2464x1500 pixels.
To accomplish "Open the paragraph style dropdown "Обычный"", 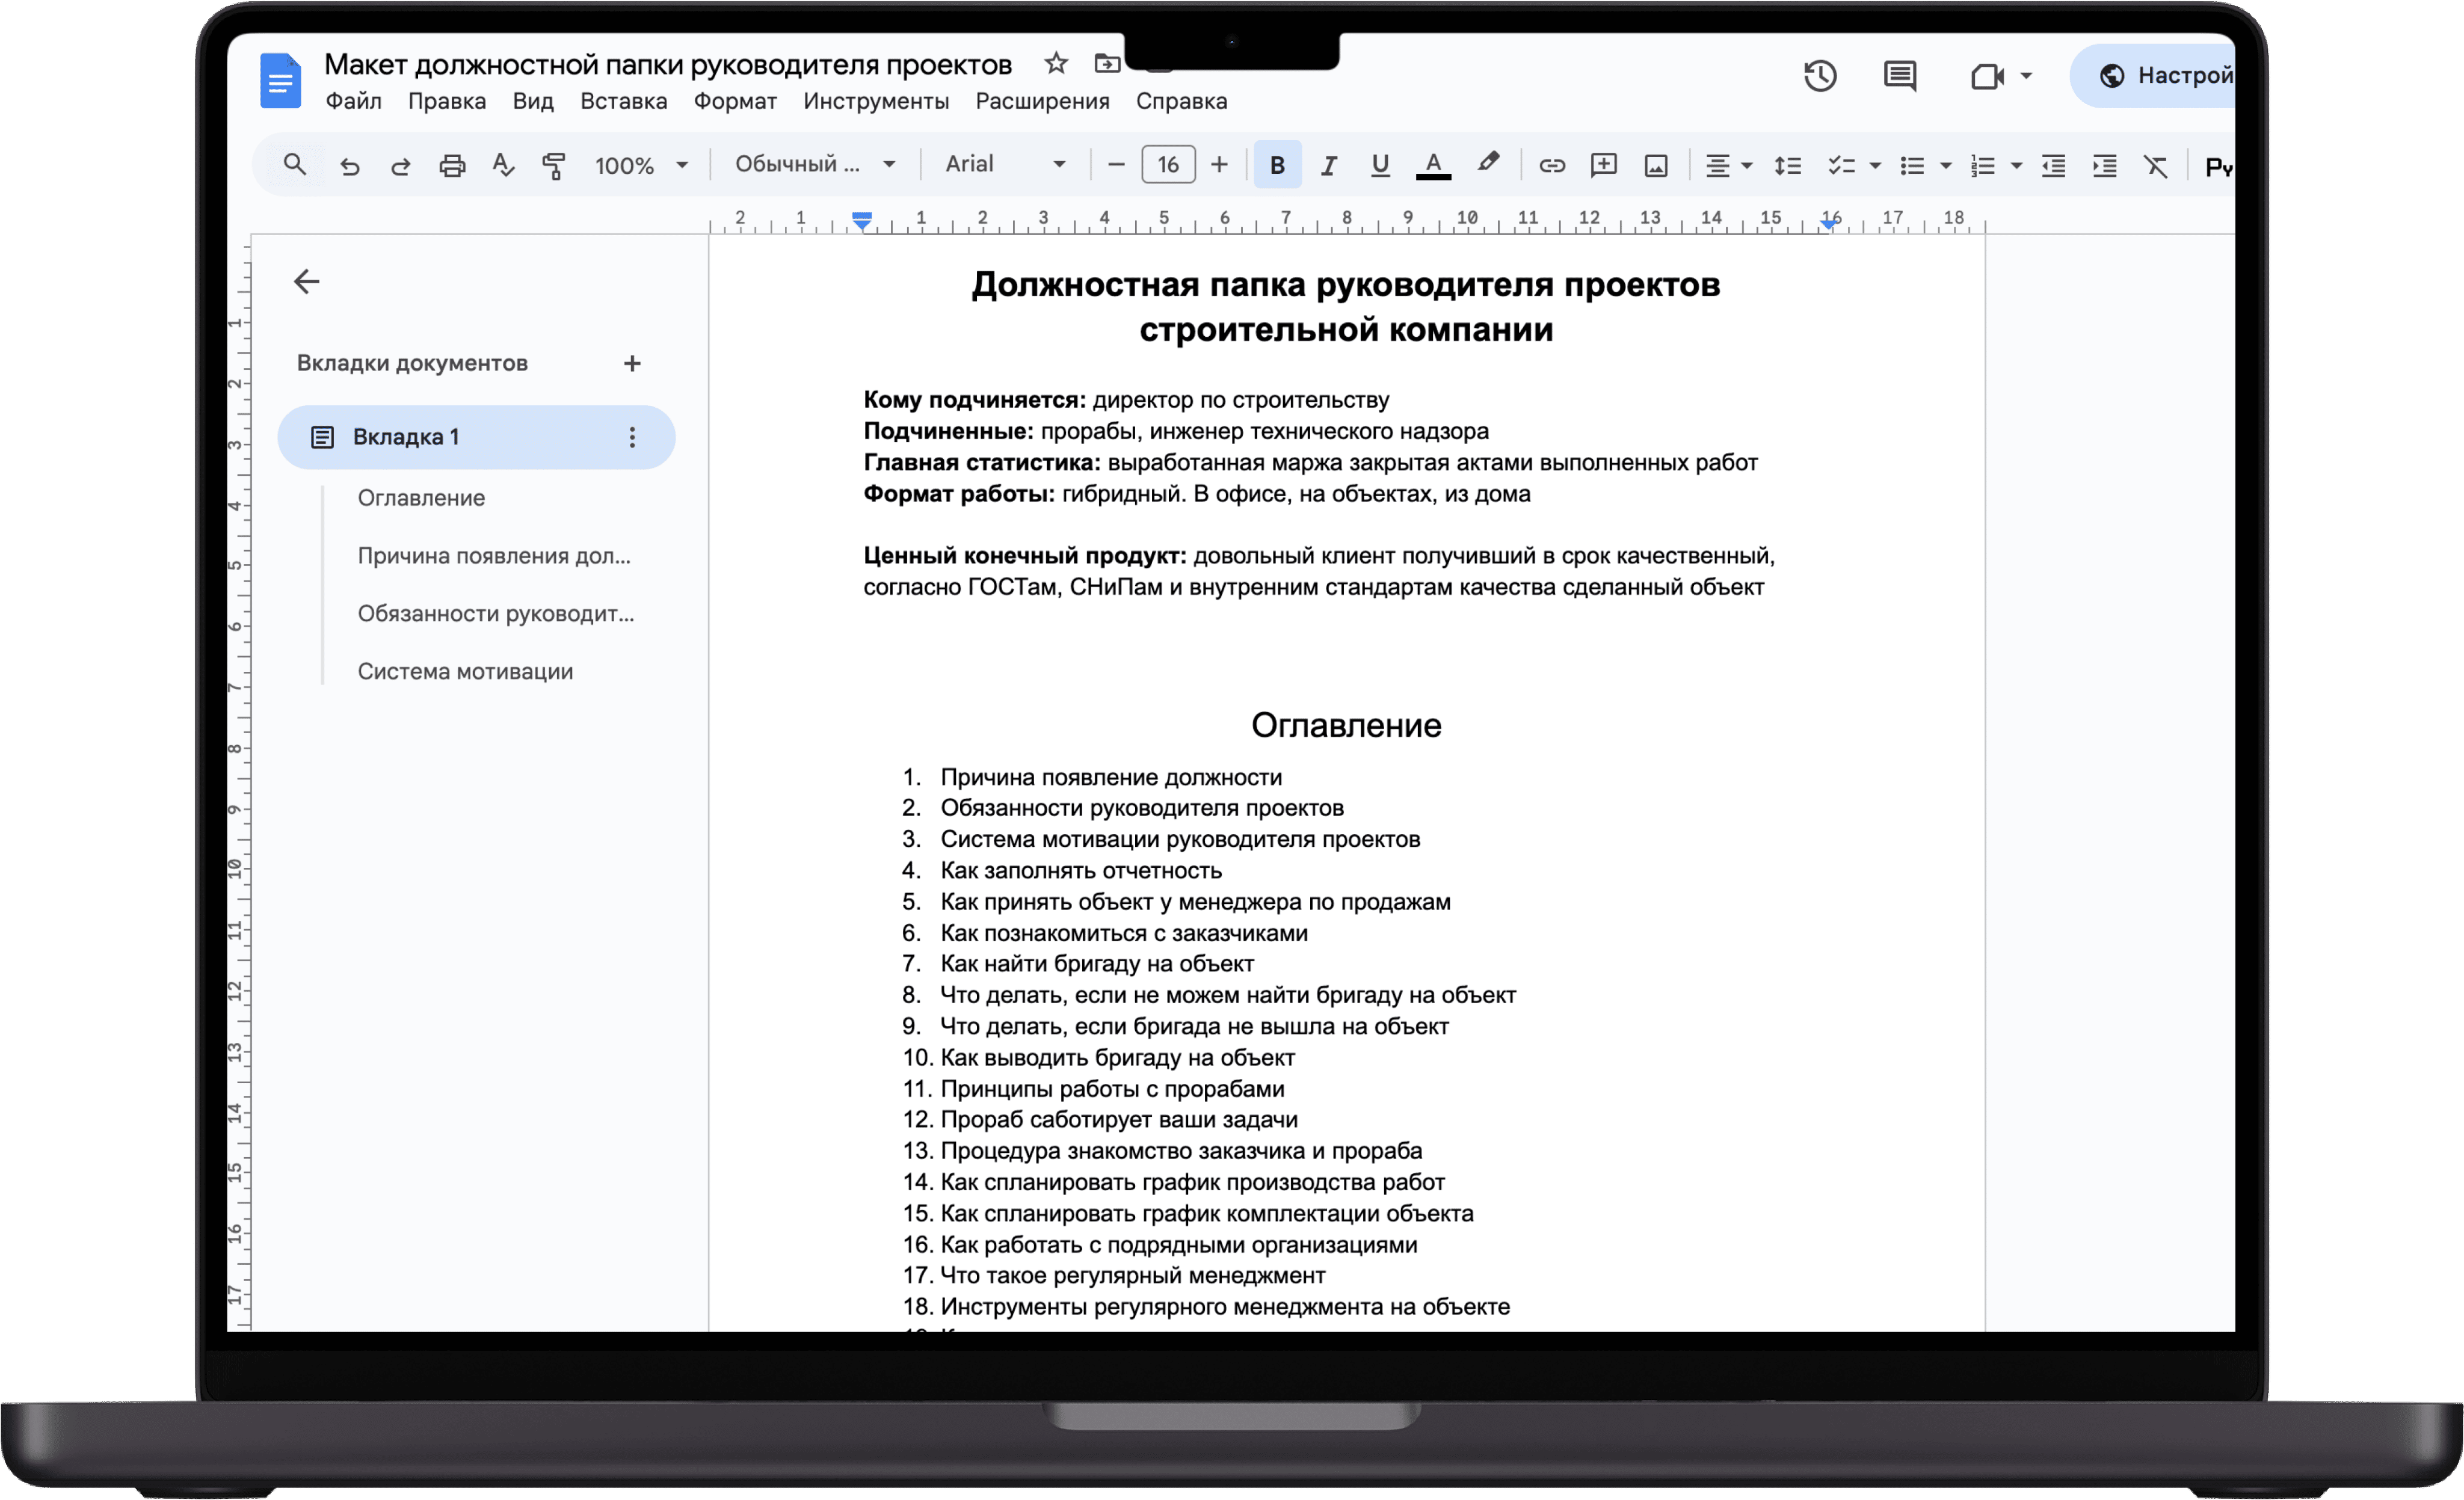I will pyautogui.click(x=814, y=164).
